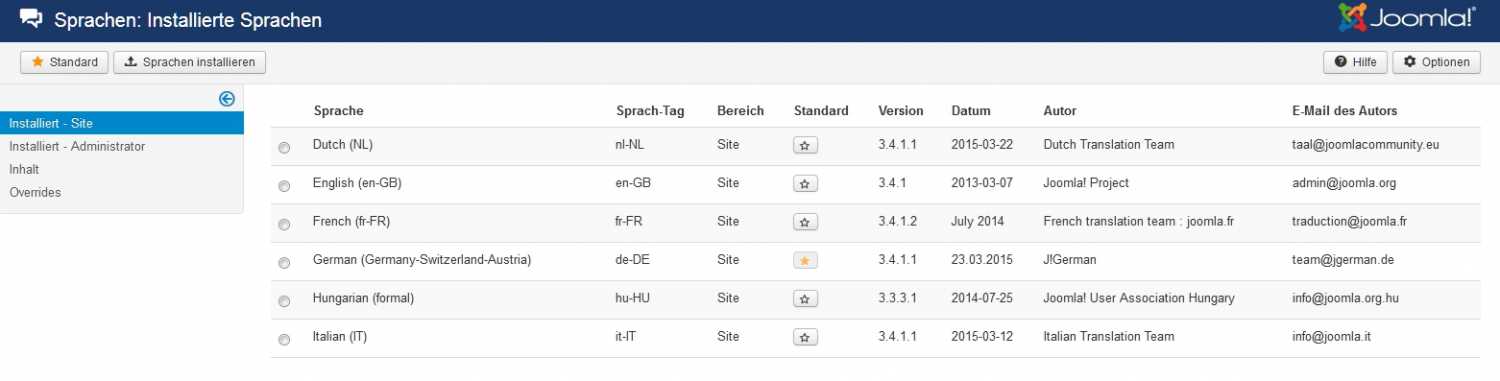Open the Hilfe help button

pyautogui.click(x=1355, y=62)
